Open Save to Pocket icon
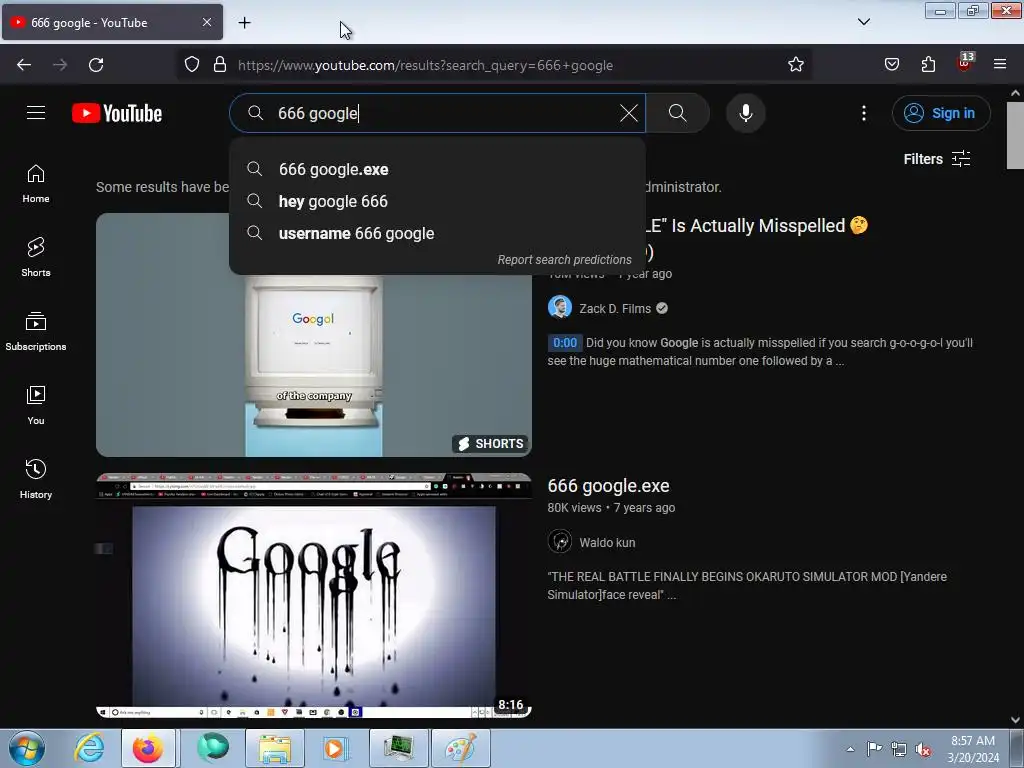The image size is (1024, 768). point(892,65)
